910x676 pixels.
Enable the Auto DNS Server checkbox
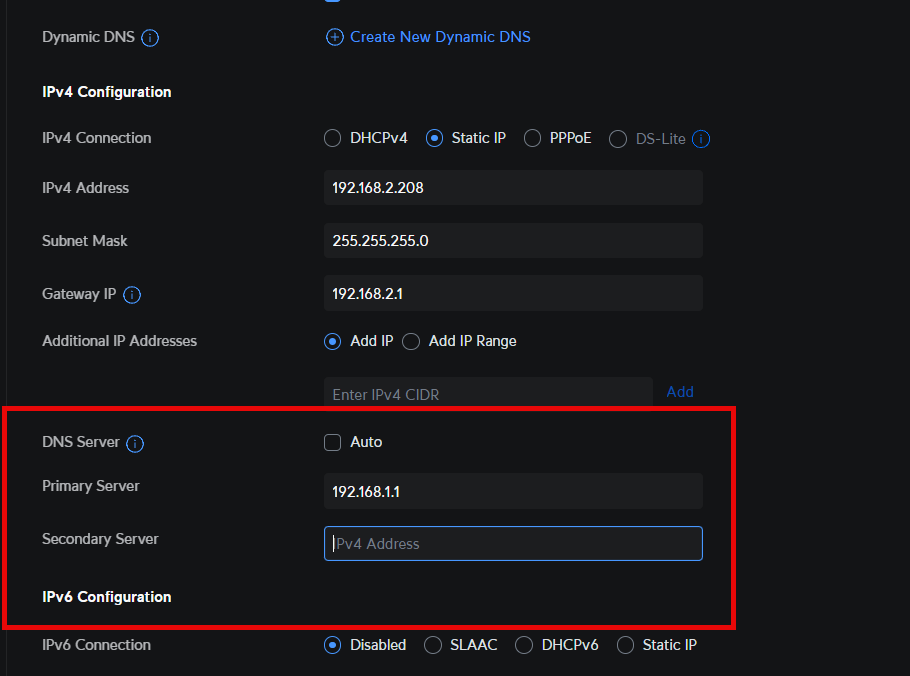[x=333, y=442]
